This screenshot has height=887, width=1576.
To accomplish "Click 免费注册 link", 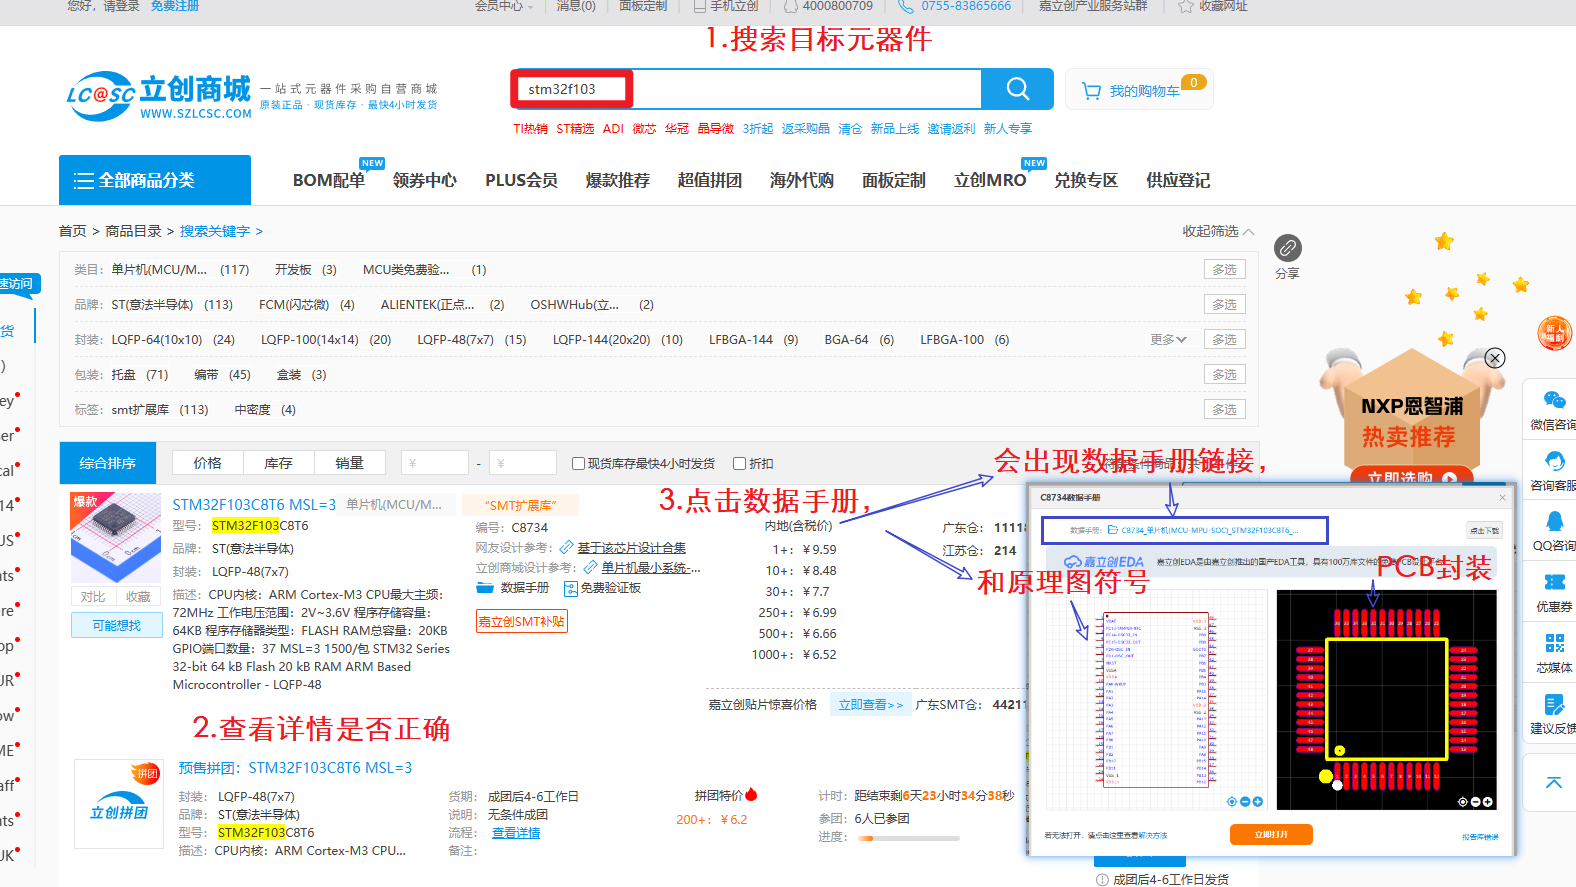I will 175,6.
